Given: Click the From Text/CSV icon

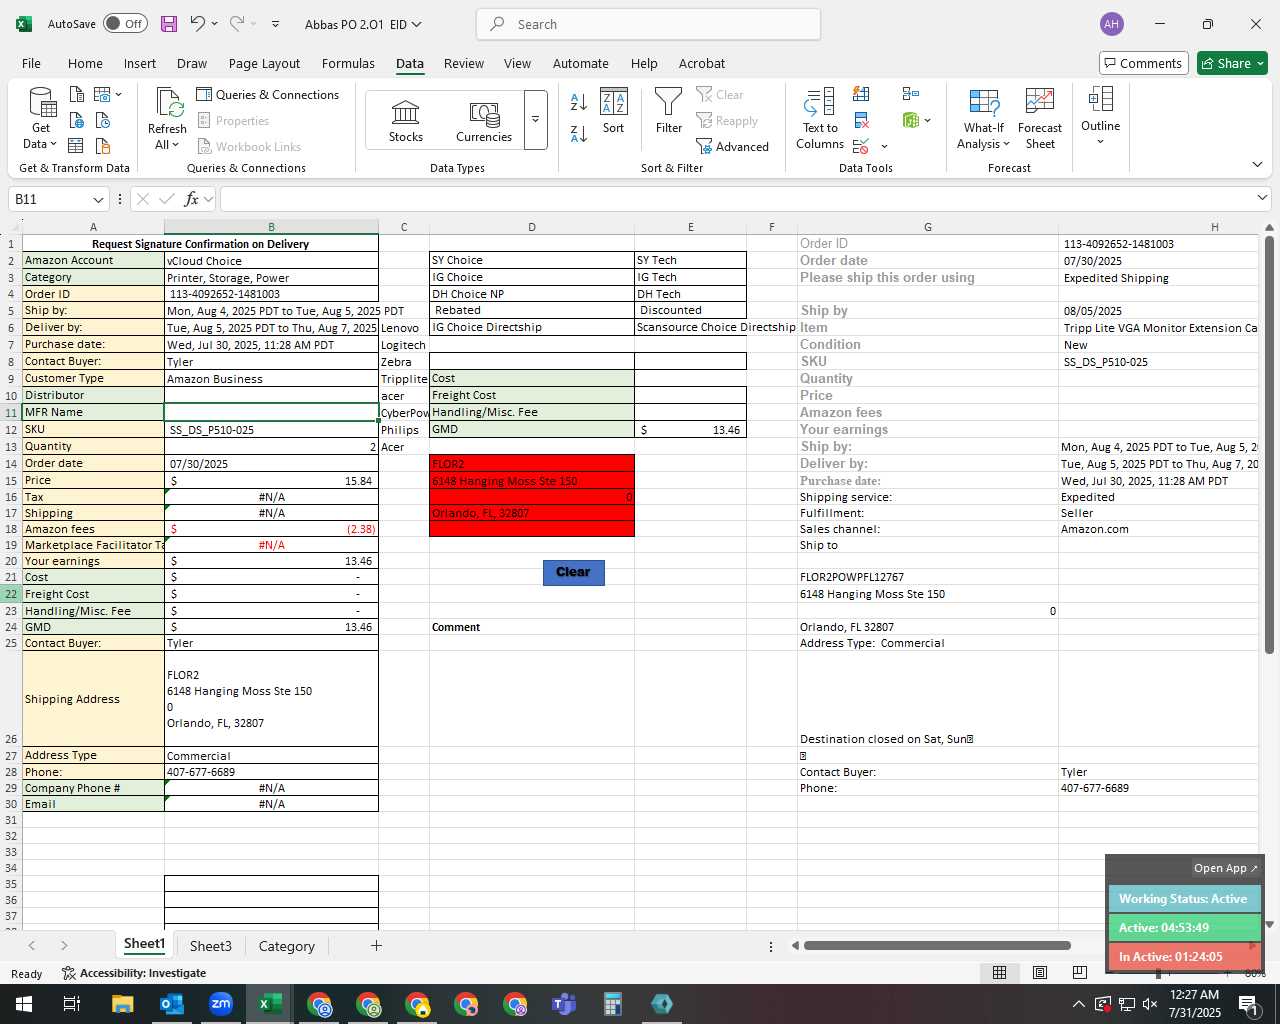Looking at the screenshot, I should tap(77, 95).
